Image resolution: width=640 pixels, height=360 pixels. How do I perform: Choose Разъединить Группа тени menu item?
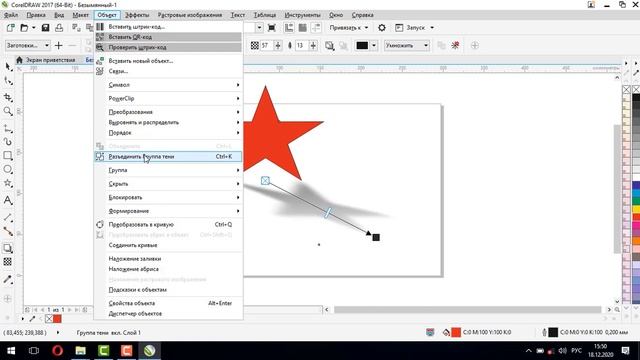(168, 156)
